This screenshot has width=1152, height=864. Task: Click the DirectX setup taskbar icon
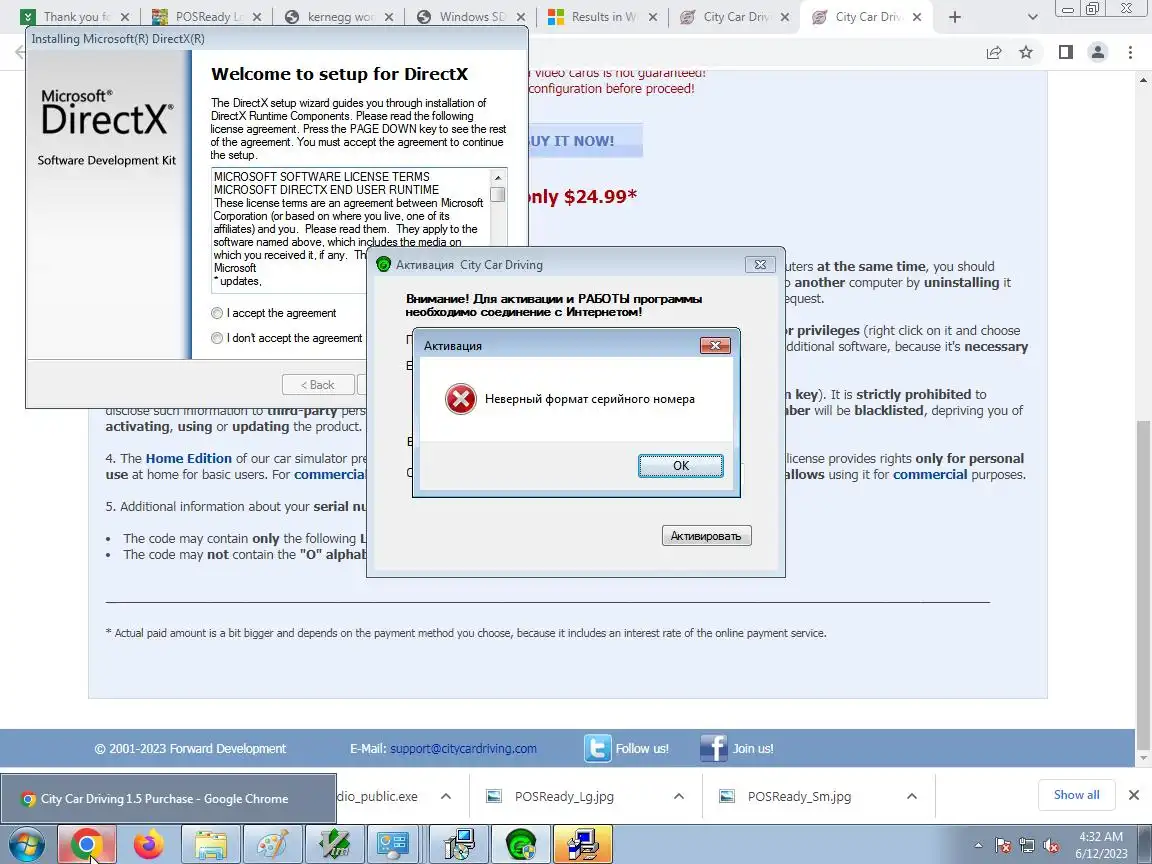pos(583,845)
